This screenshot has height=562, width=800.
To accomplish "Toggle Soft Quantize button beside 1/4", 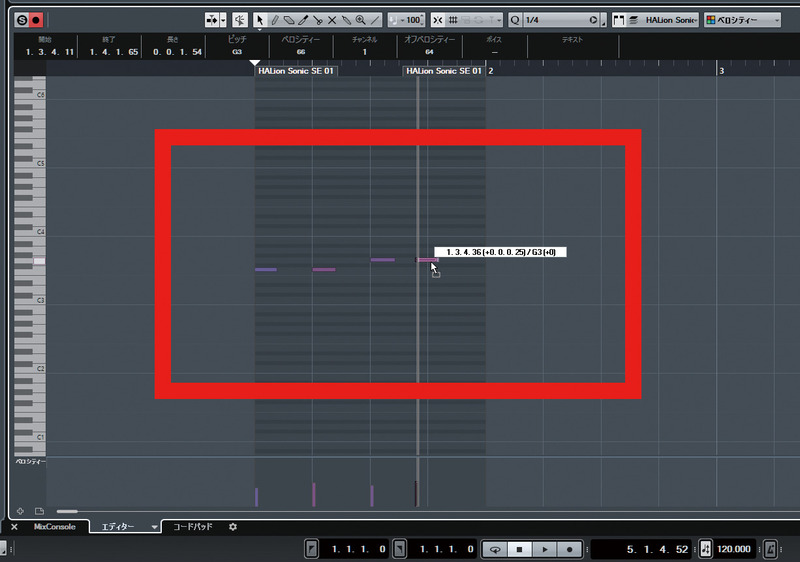I will (x=593, y=20).
